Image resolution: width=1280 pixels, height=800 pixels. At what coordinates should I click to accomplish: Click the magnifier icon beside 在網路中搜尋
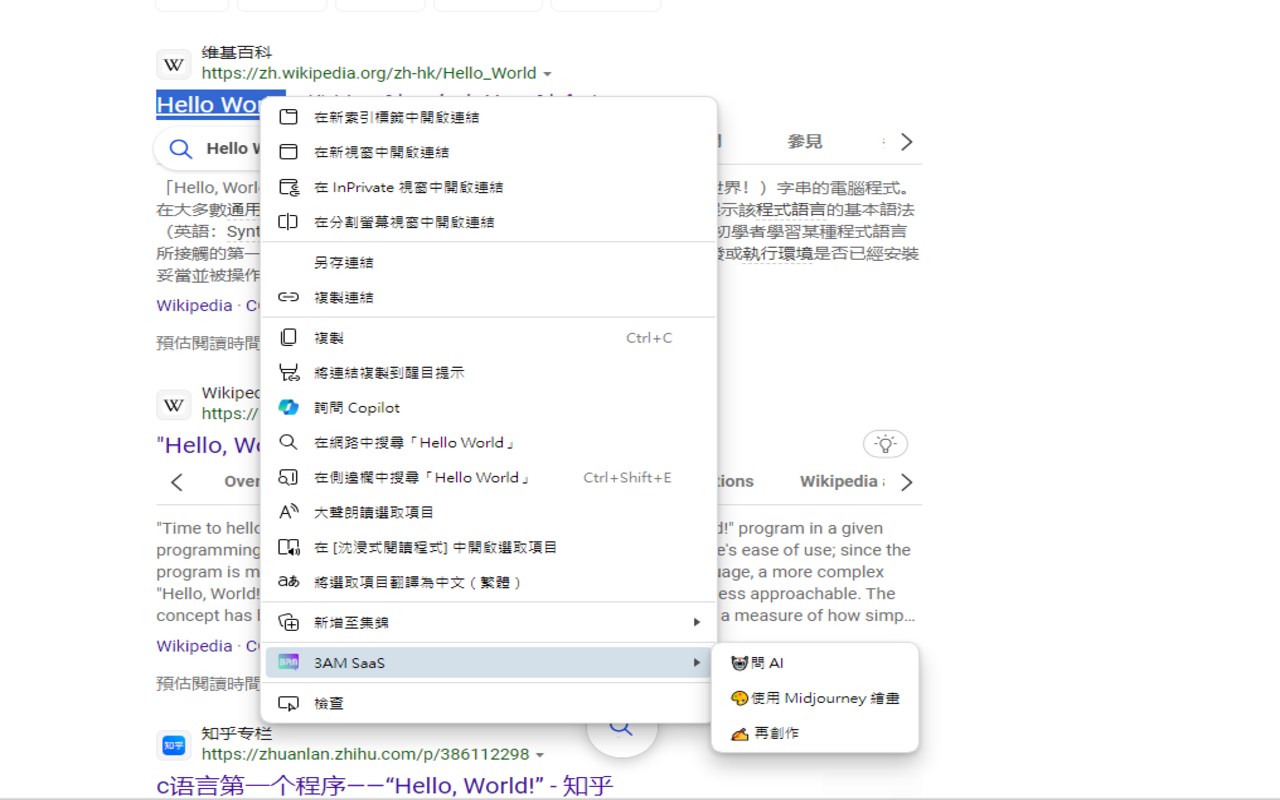point(288,442)
